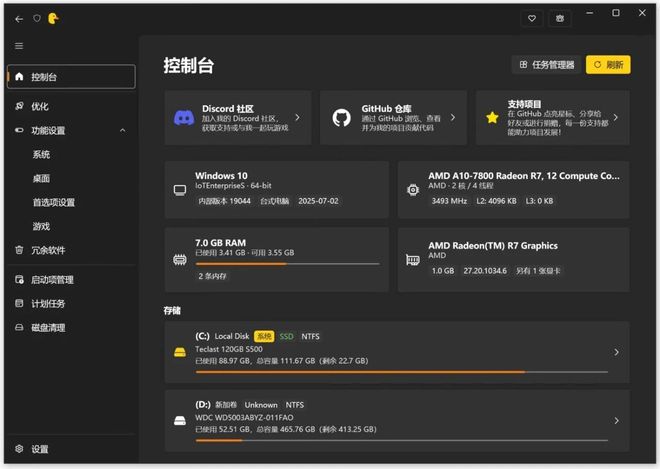
Task: Click the D: disk usage bar
Action: point(402,440)
